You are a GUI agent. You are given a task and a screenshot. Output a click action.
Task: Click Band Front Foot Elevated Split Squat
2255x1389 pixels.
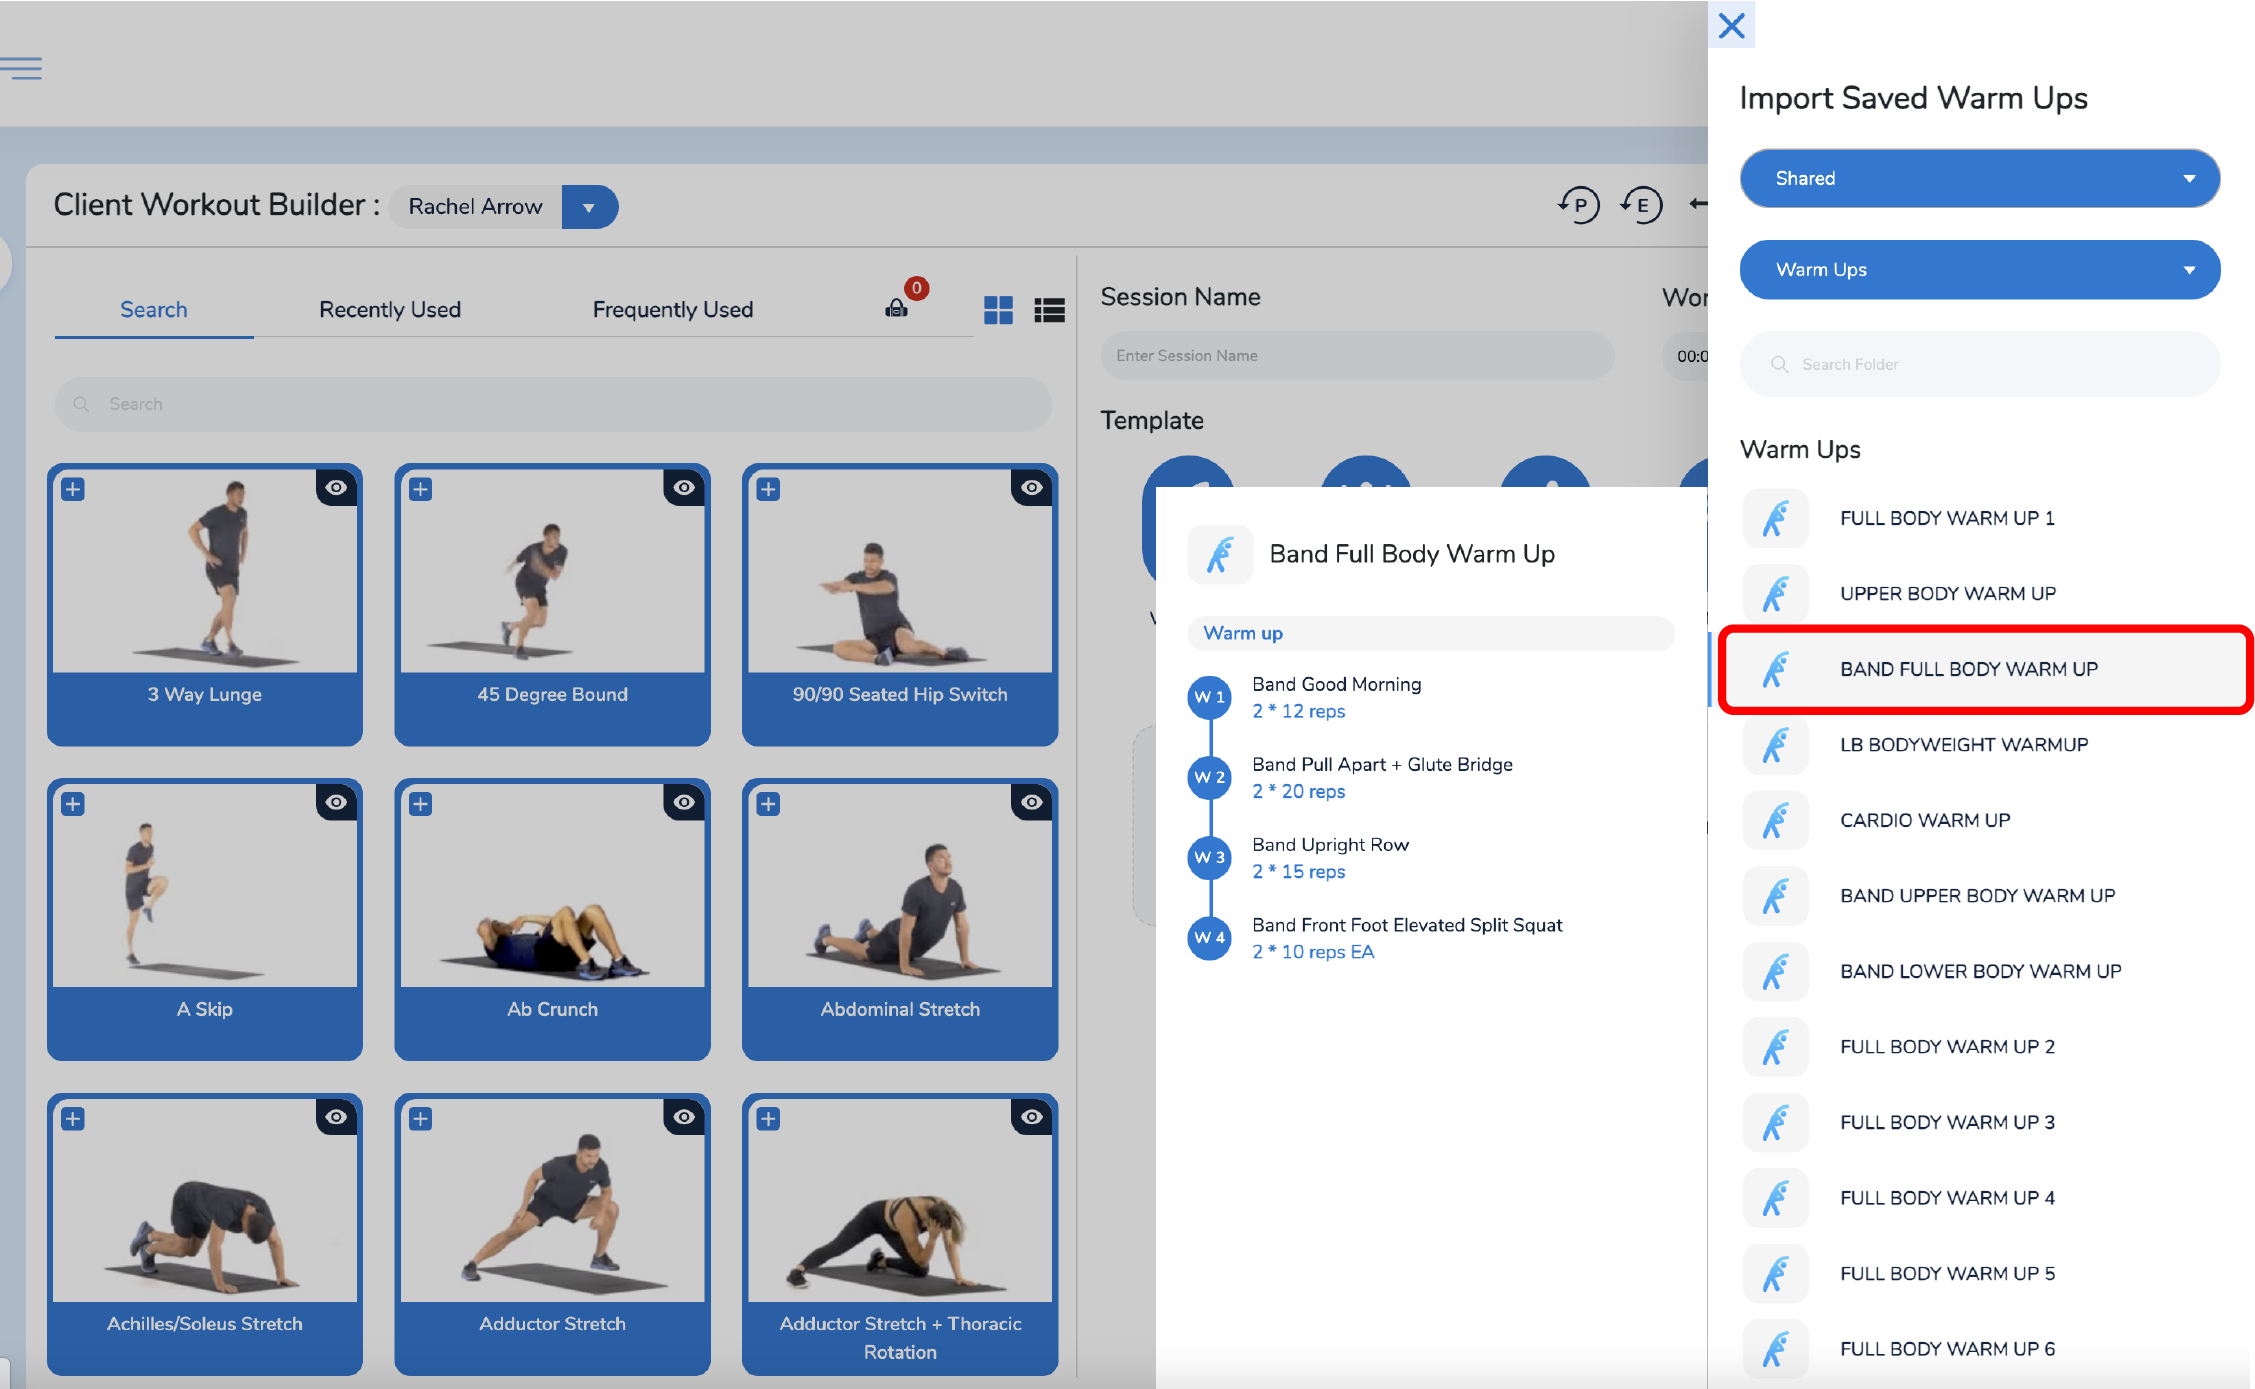tap(1407, 925)
